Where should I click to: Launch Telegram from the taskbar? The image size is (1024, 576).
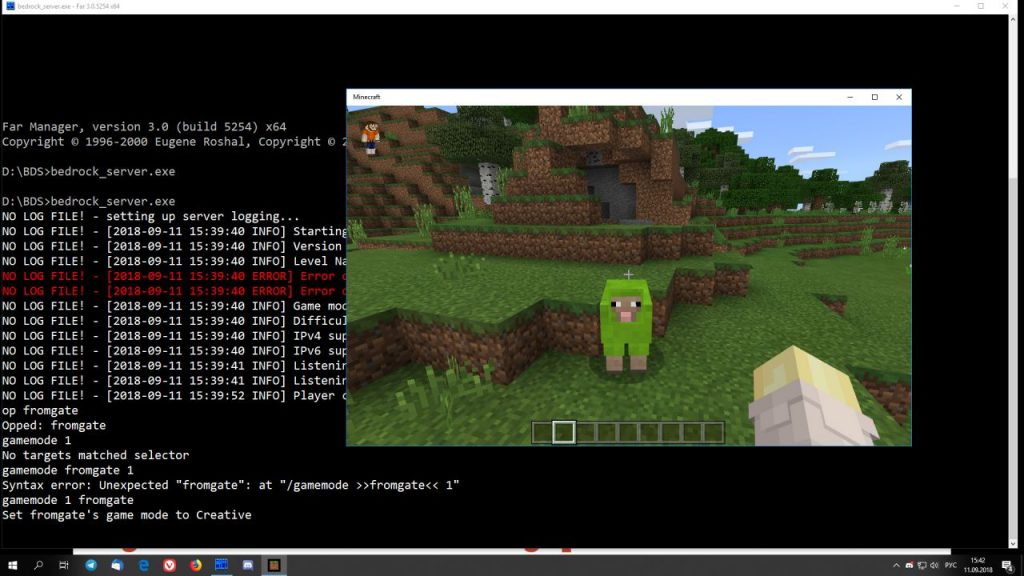91,566
